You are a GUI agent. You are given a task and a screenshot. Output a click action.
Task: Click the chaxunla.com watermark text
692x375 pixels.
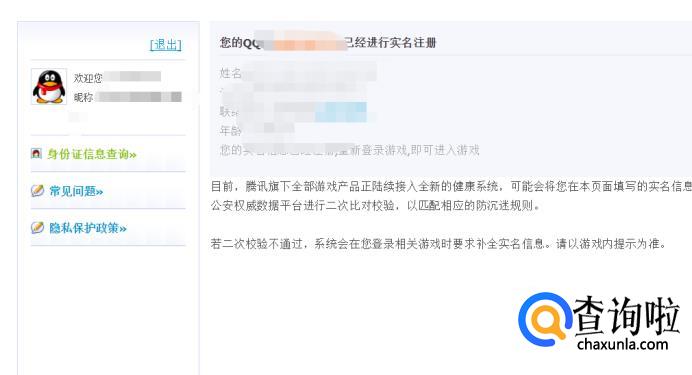point(623,344)
